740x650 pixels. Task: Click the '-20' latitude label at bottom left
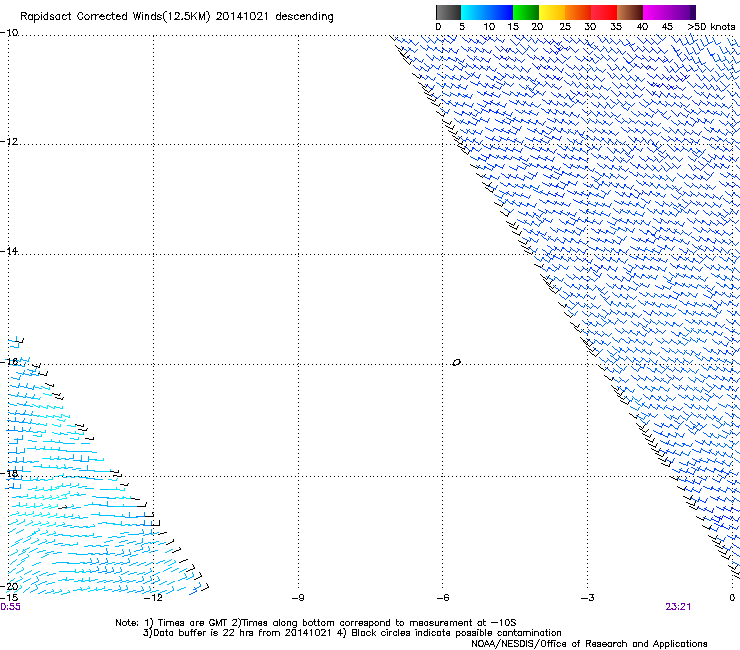(9, 586)
